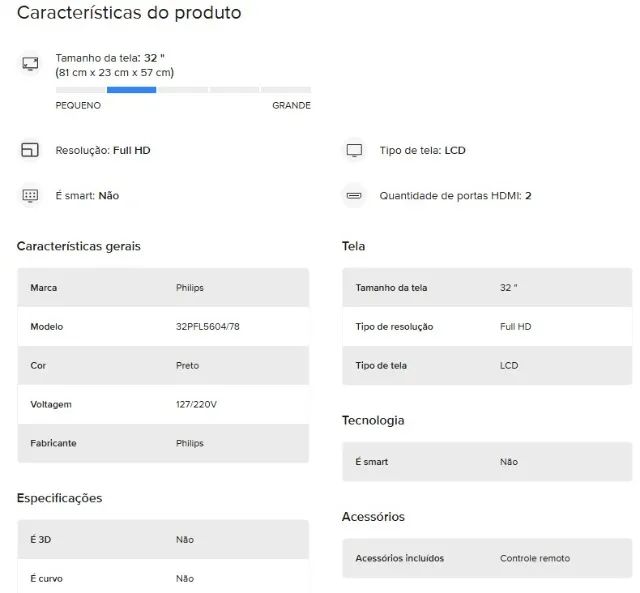This screenshot has height=593, width=640.
Task: Select the Modelo 32PFL5604/78 value
Action: pos(208,326)
